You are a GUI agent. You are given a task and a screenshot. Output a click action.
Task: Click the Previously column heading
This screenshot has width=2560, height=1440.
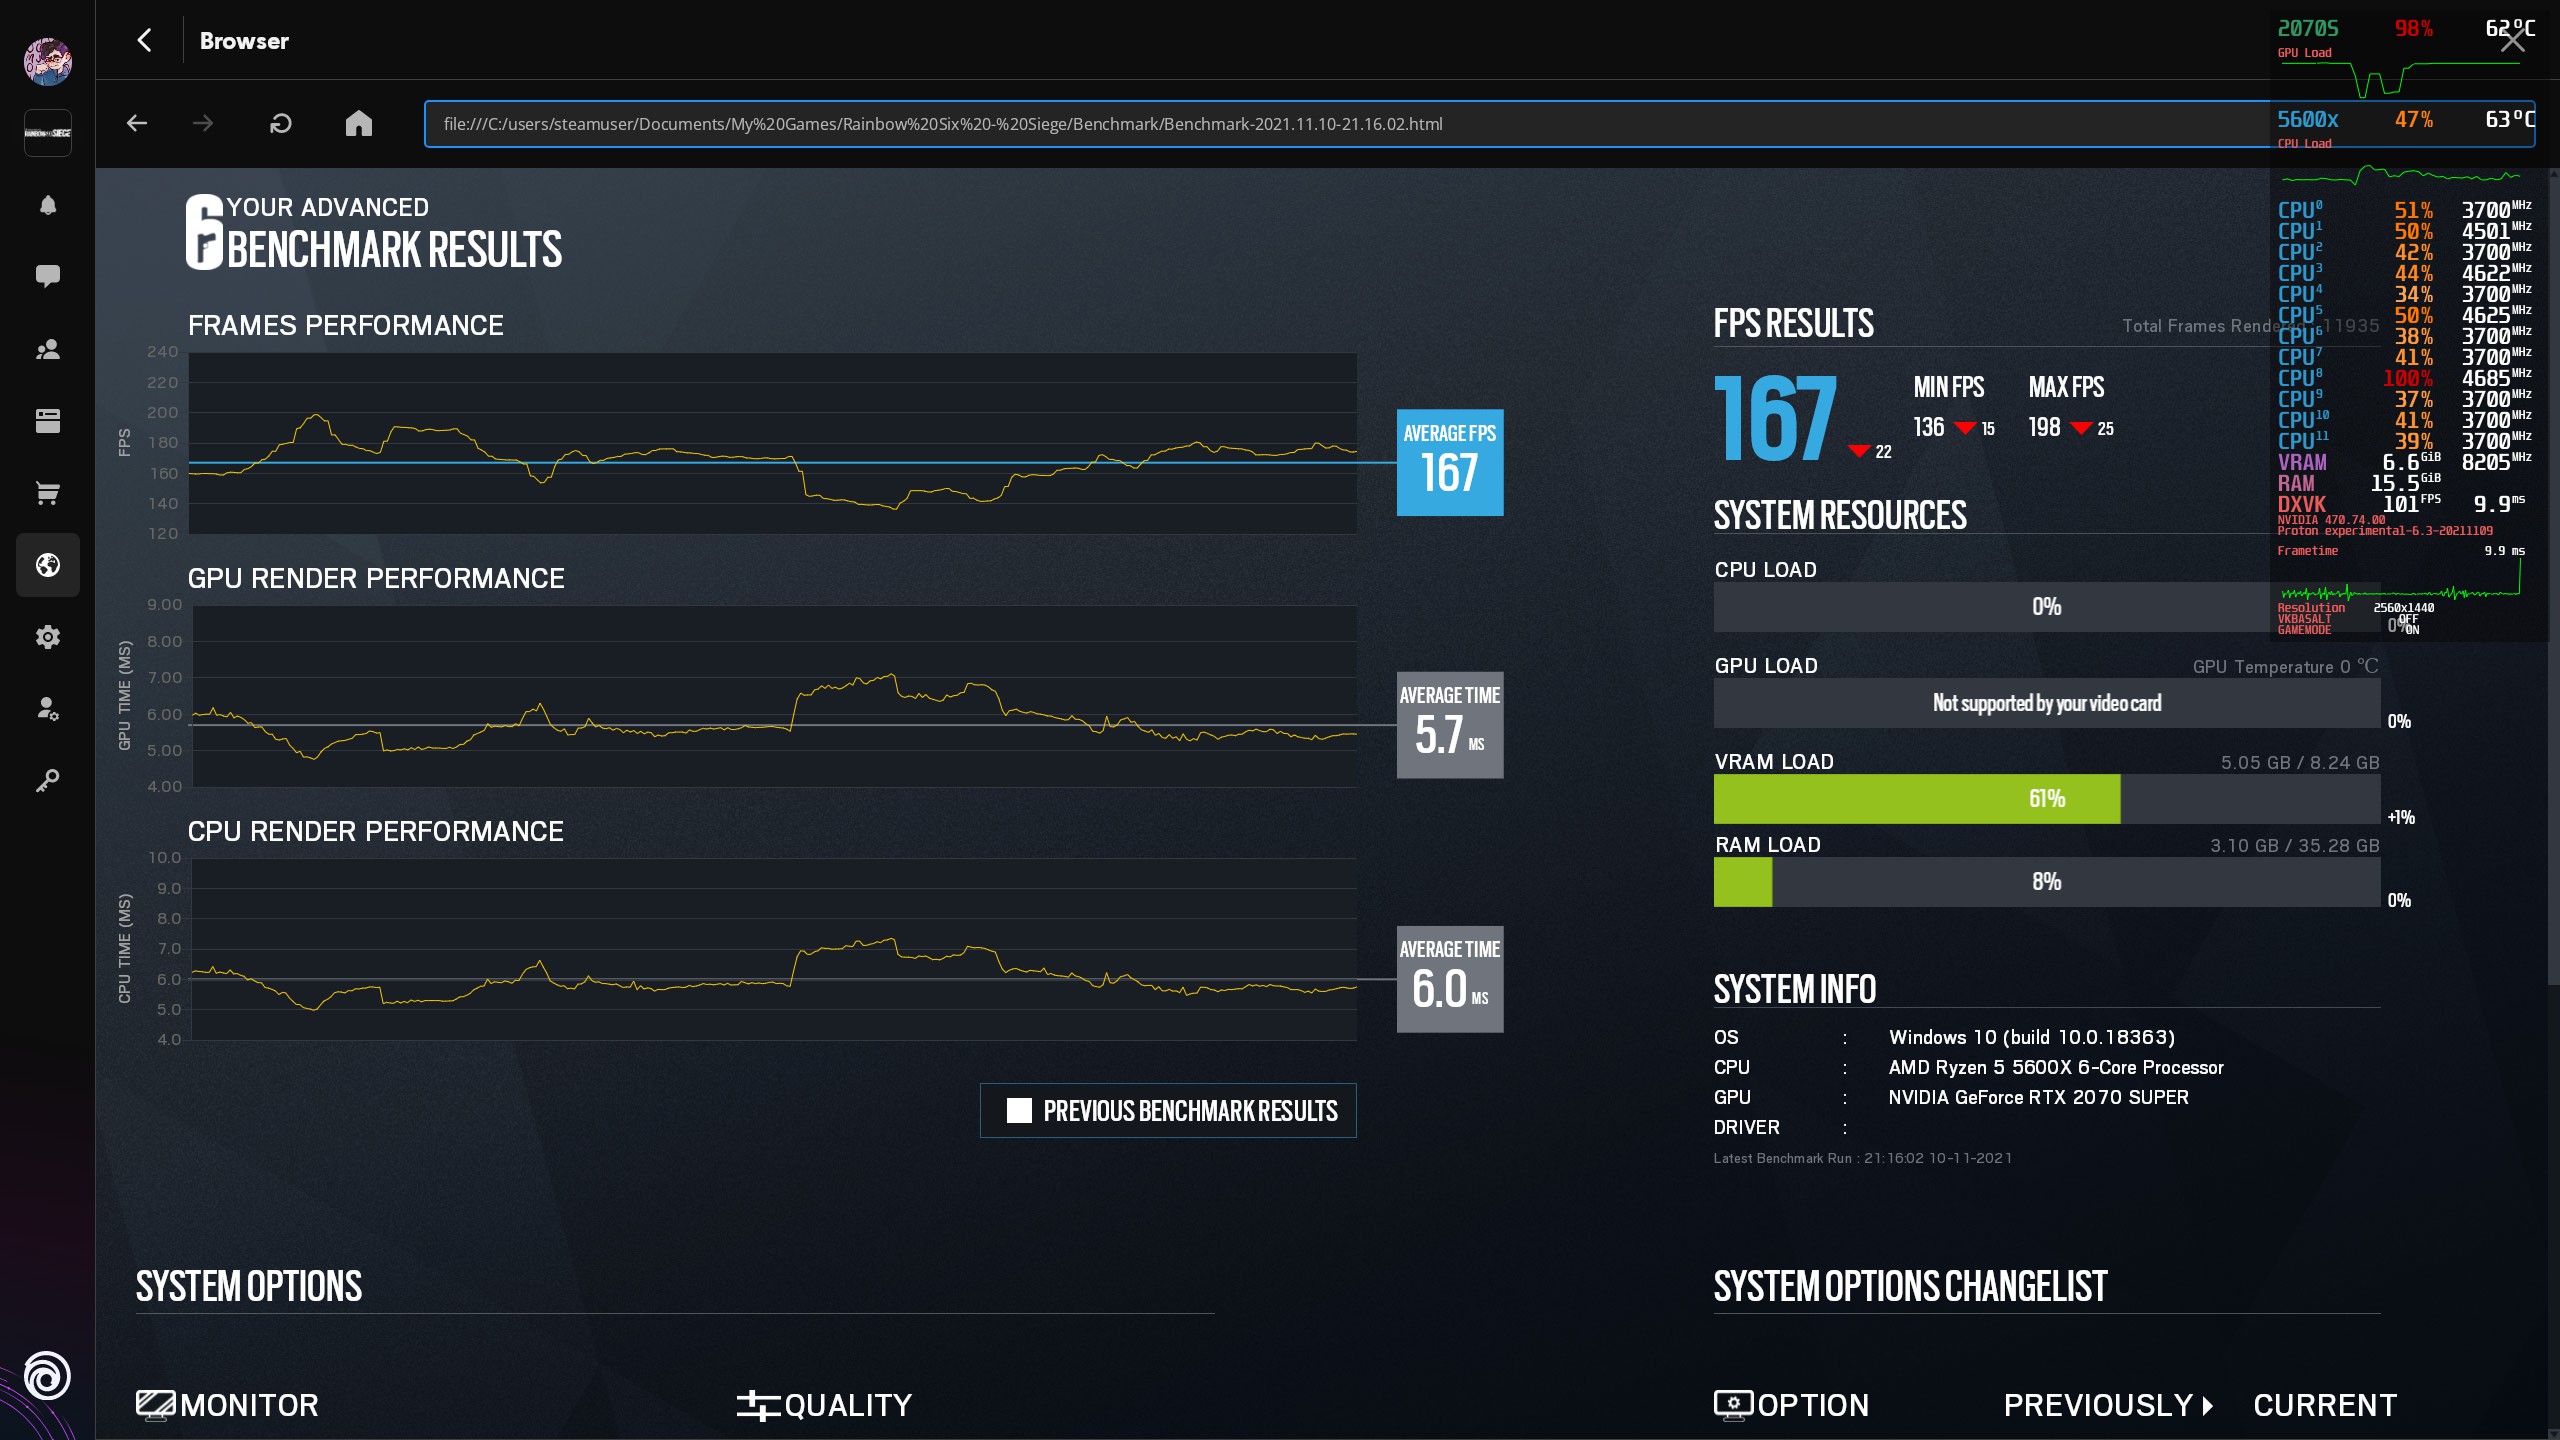(2098, 1406)
